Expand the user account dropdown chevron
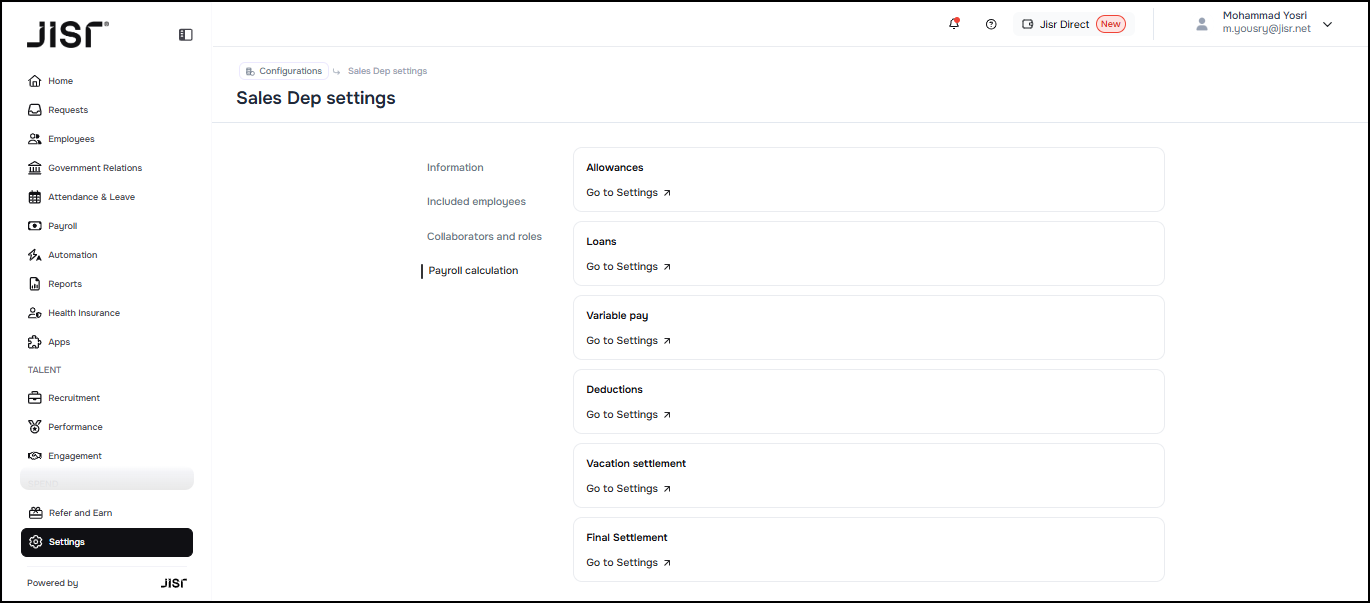 click(x=1328, y=24)
